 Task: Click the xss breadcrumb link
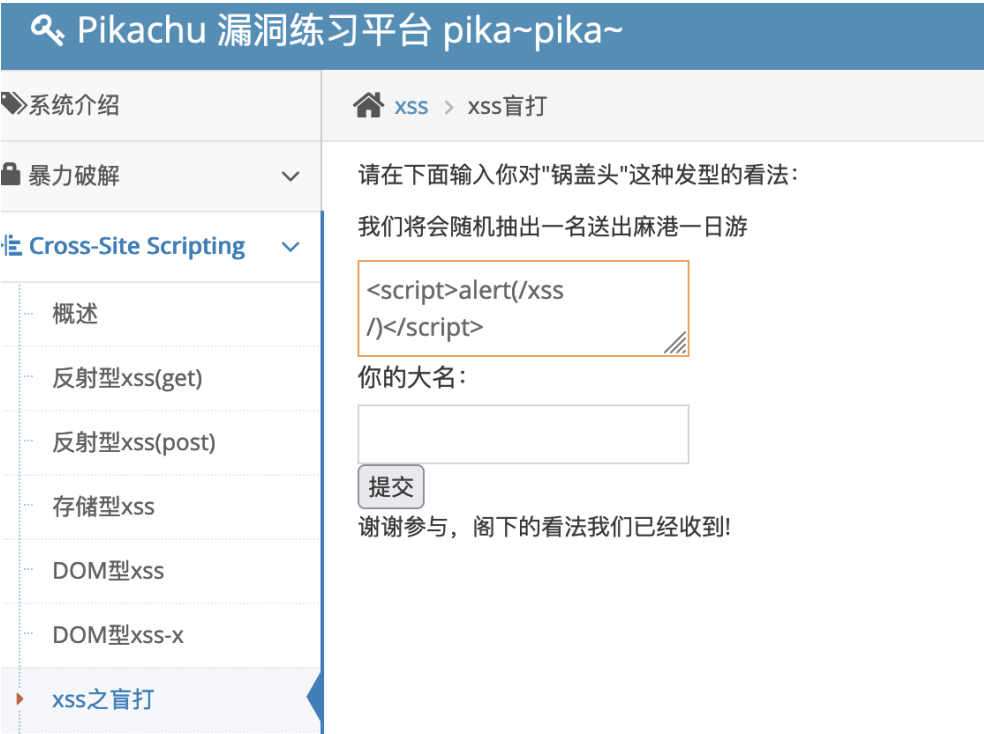click(411, 107)
